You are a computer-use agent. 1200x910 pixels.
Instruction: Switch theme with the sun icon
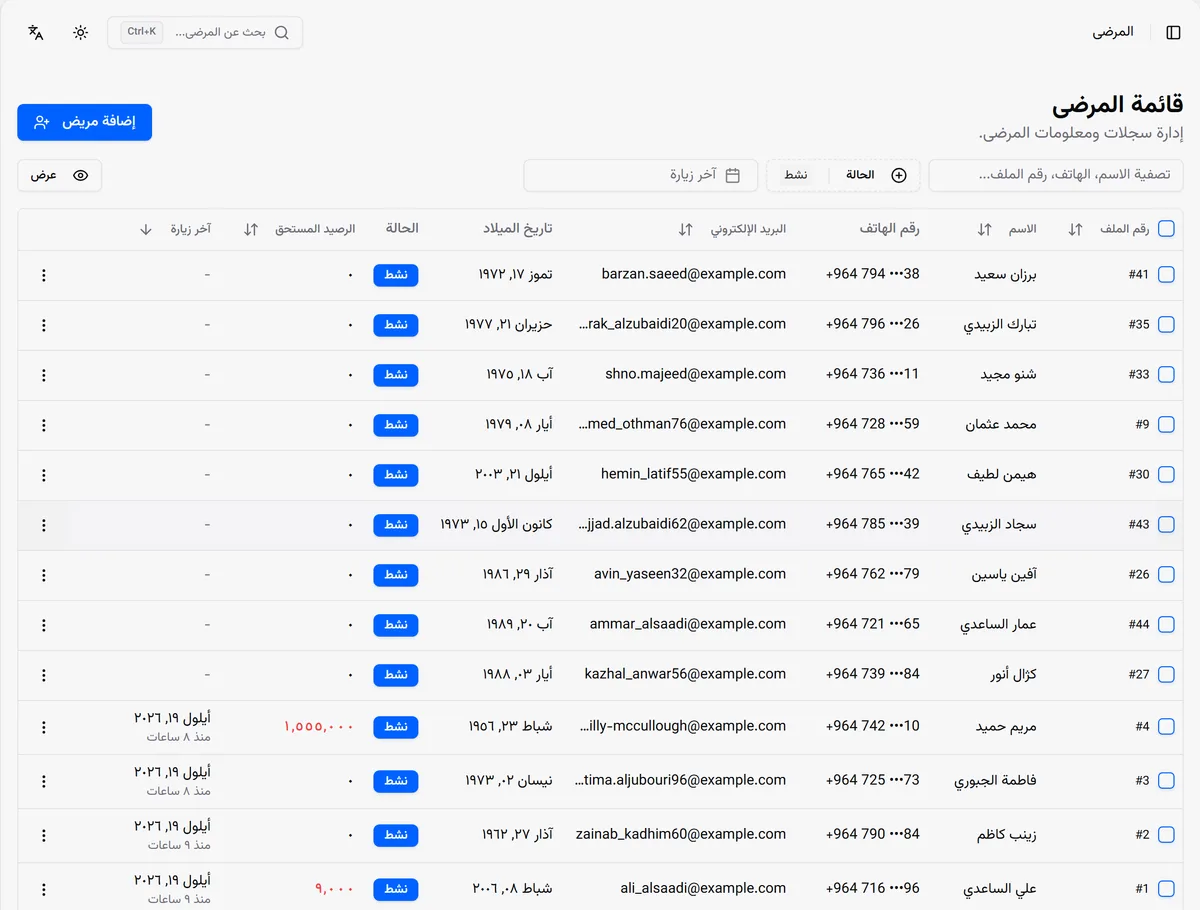click(81, 32)
